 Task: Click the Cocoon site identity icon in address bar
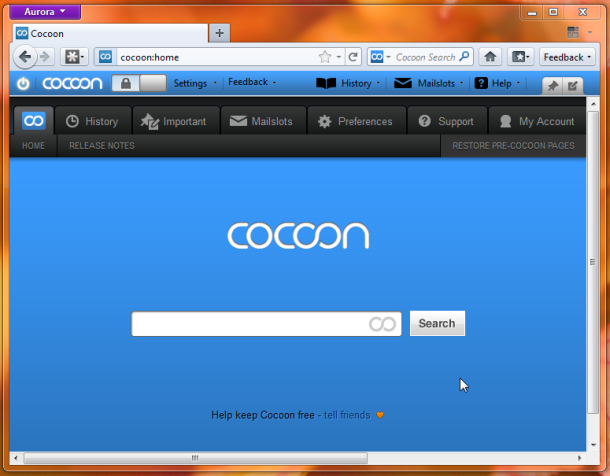click(x=105, y=57)
